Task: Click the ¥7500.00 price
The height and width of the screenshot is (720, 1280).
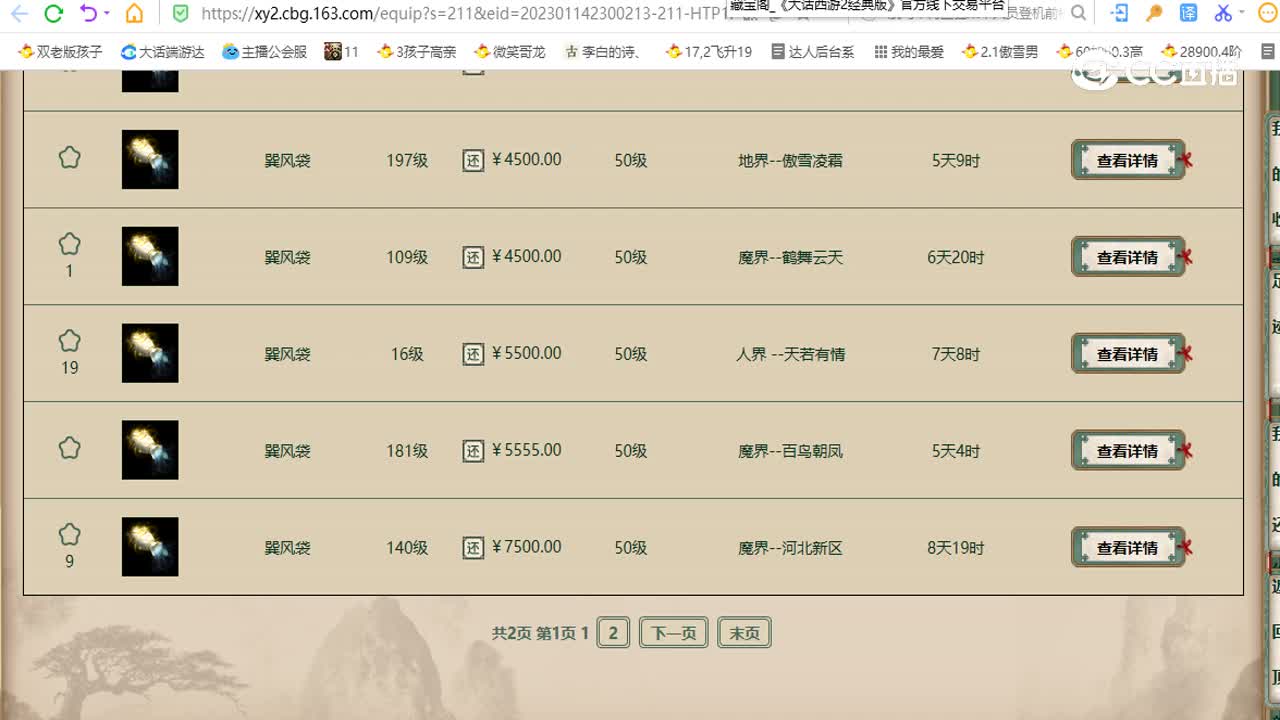Action: pyautogui.click(x=527, y=547)
